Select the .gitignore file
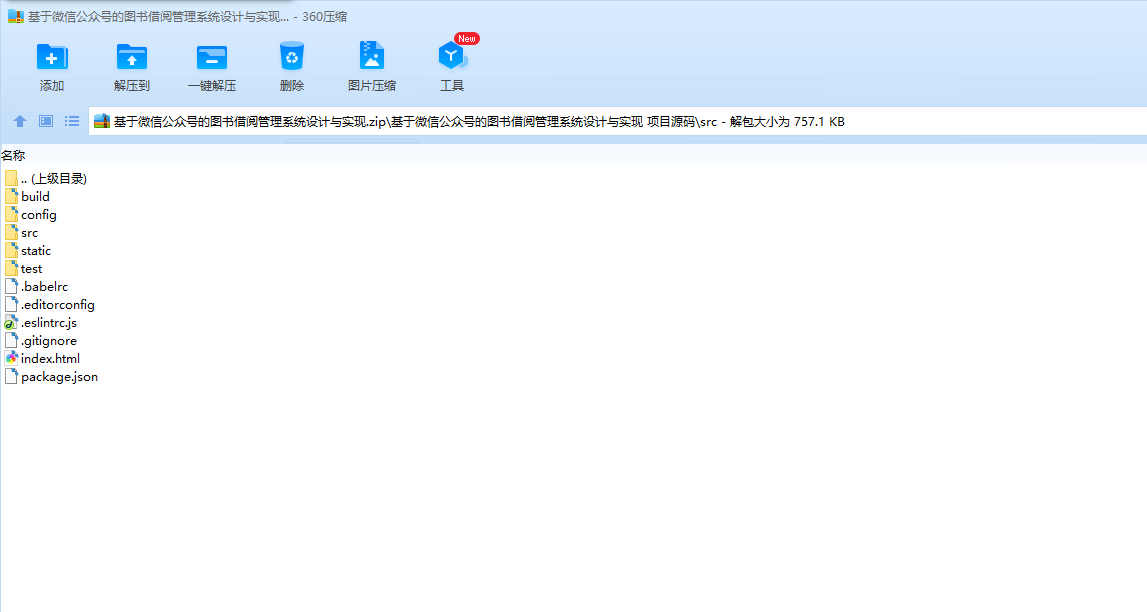 pyautogui.click(x=40, y=341)
